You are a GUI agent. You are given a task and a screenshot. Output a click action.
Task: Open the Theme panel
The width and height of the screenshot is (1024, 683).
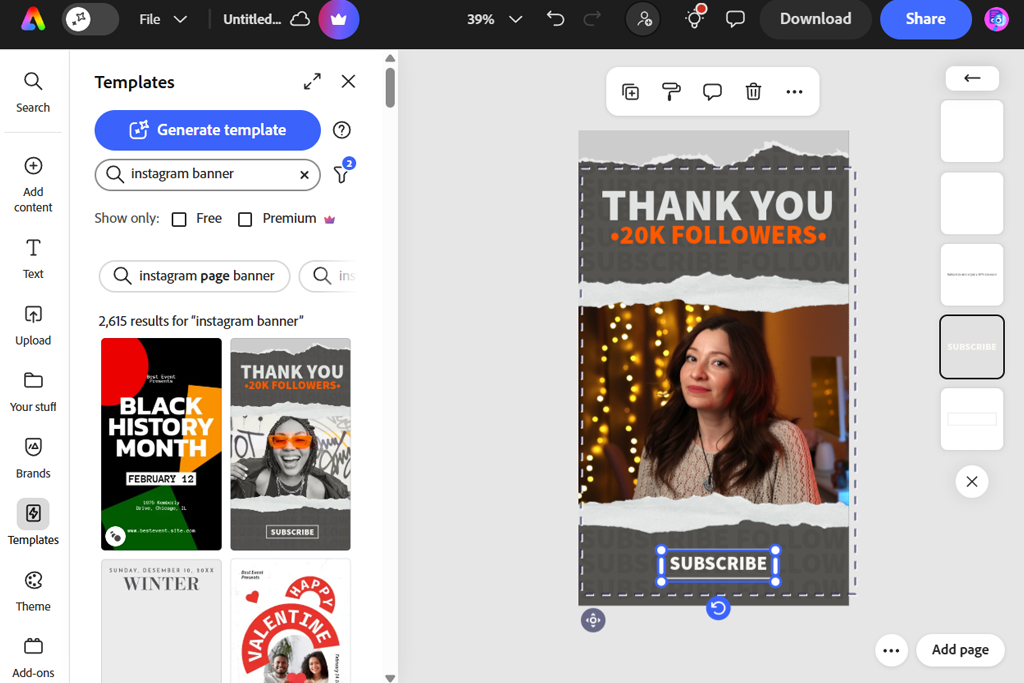[x=33, y=592]
